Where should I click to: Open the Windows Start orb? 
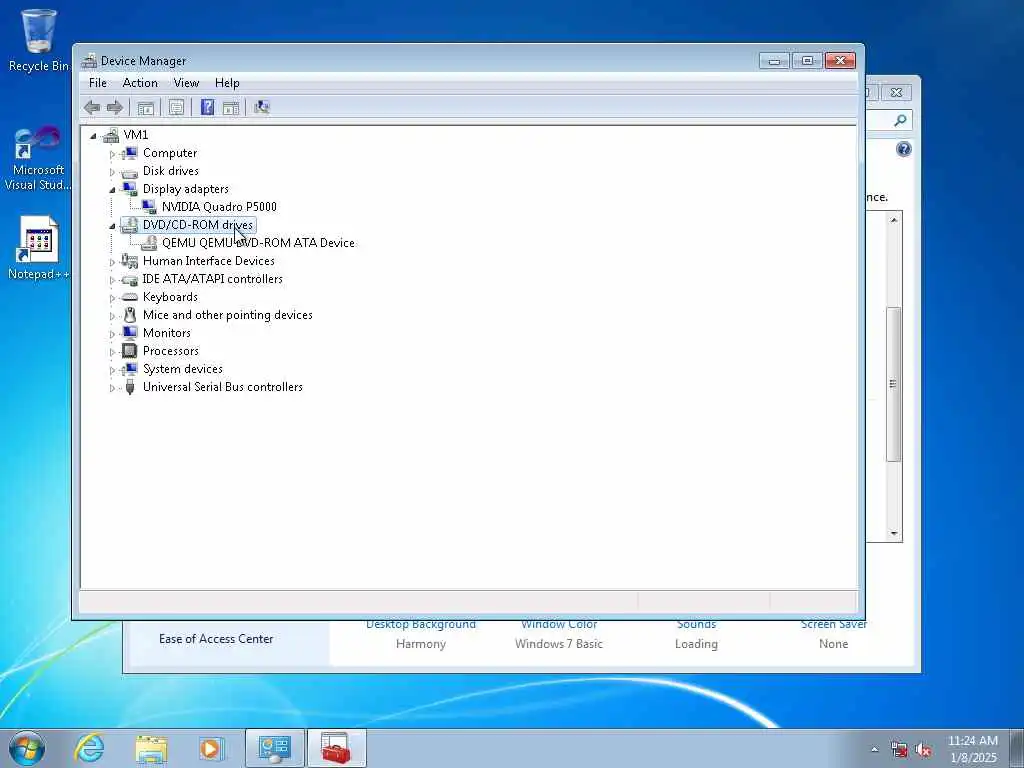[x=27, y=748]
